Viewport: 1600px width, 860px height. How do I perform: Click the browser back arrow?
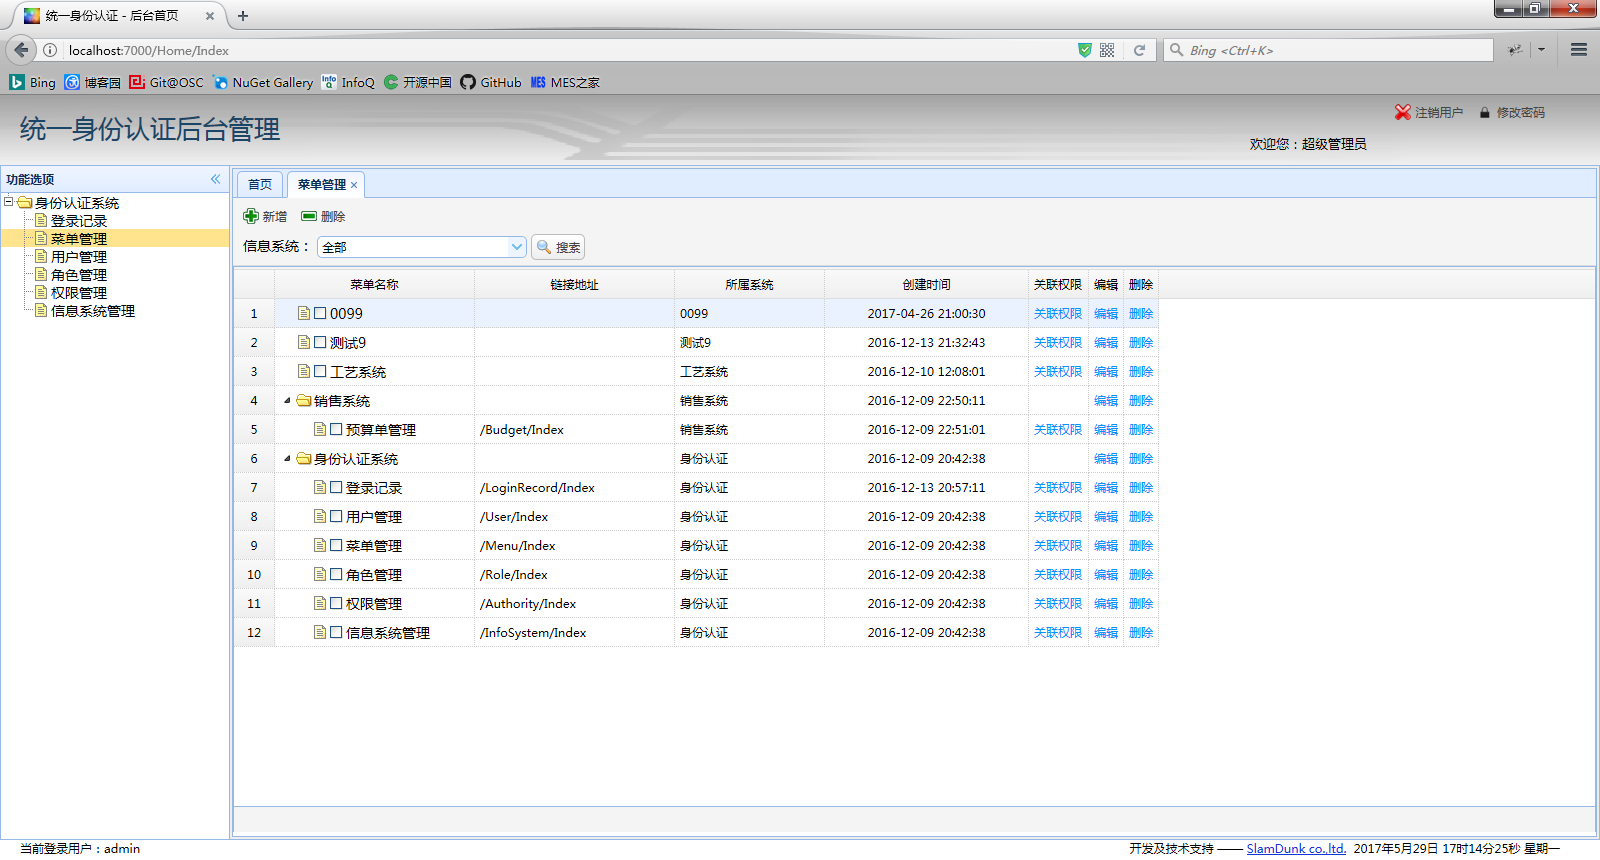(21, 50)
